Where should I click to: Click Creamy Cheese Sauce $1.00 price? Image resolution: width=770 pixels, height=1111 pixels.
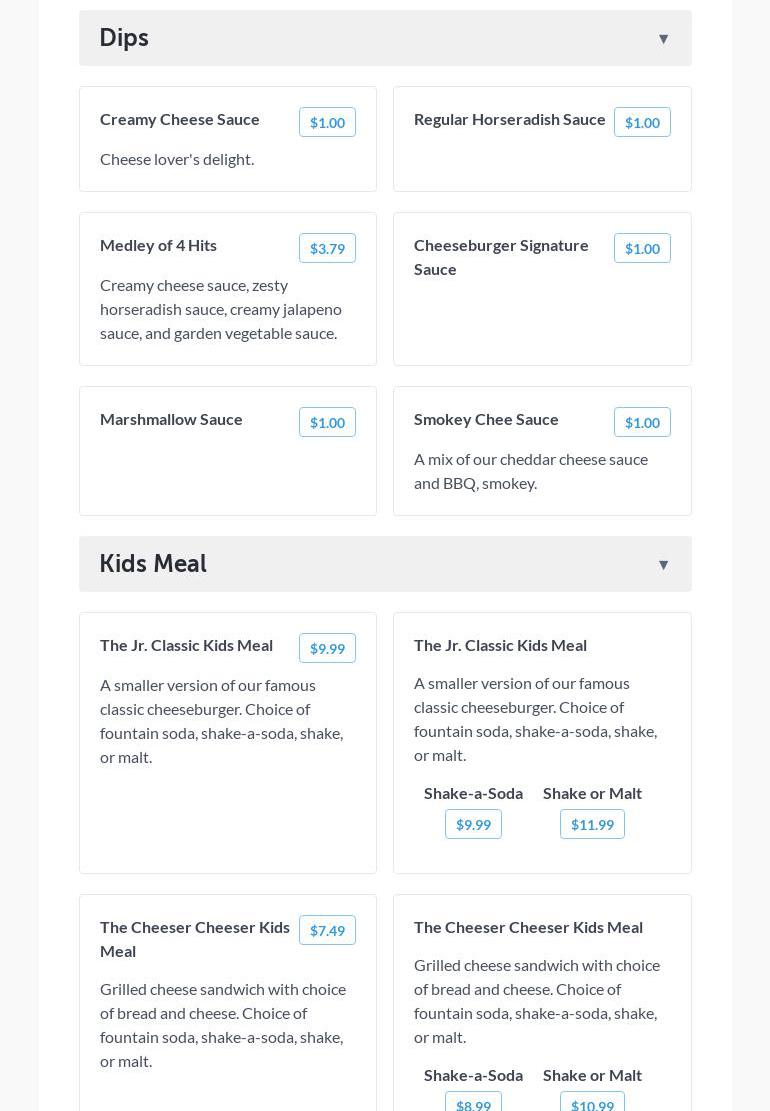click(327, 122)
